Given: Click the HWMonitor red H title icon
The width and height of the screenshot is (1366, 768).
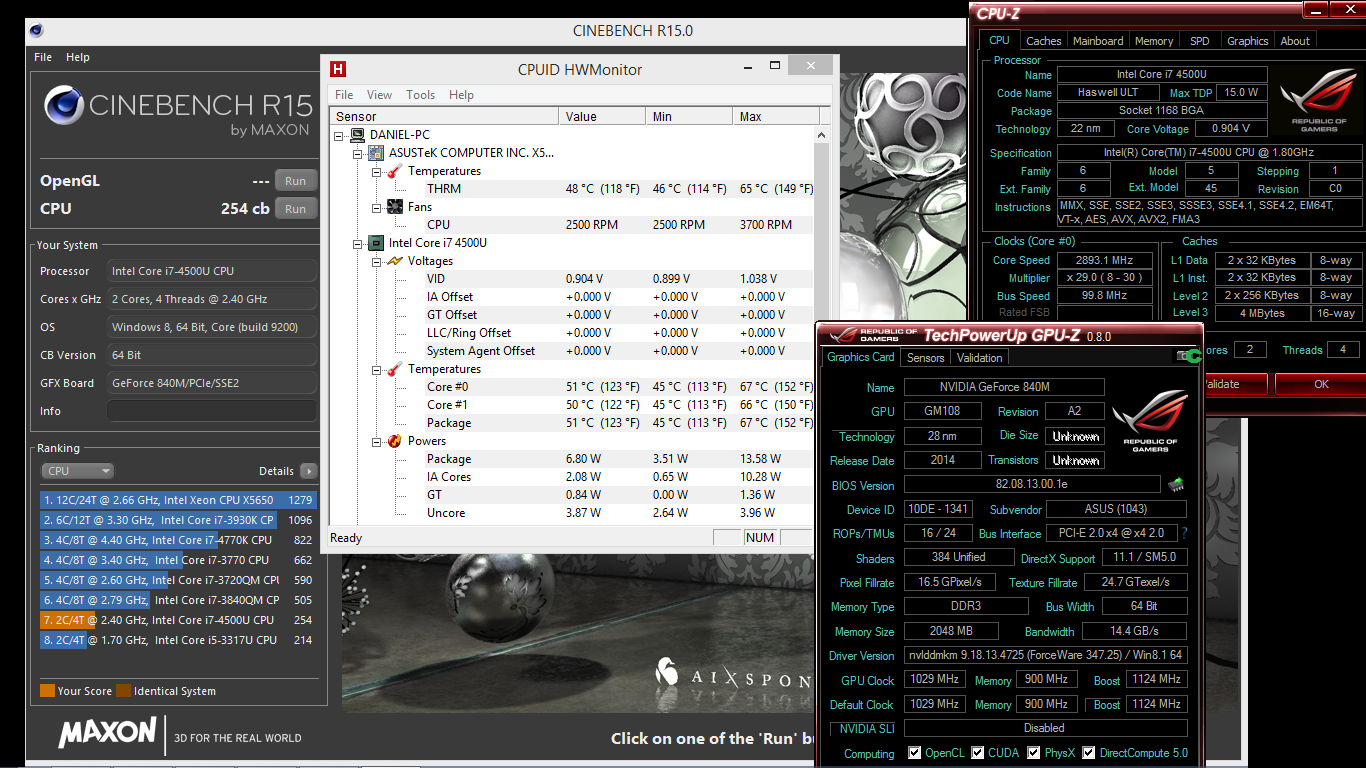Looking at the screenshot, I should (x=339, y=69).
